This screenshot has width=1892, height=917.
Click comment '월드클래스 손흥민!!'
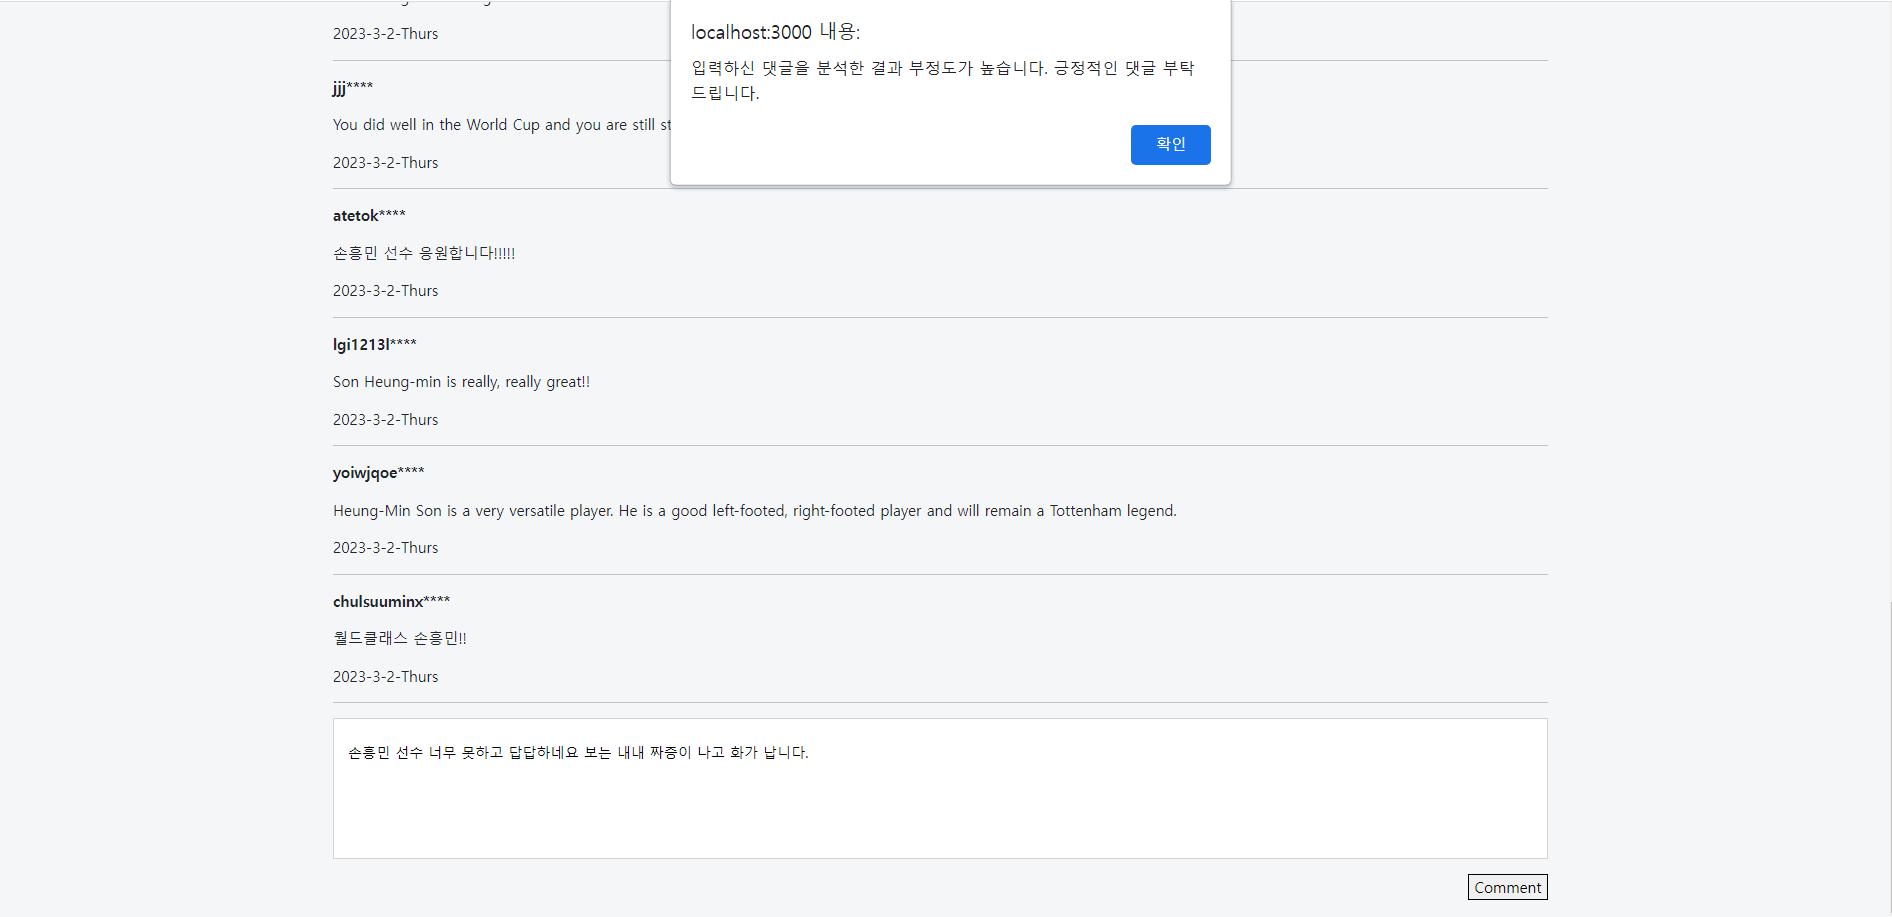(400, 638)
